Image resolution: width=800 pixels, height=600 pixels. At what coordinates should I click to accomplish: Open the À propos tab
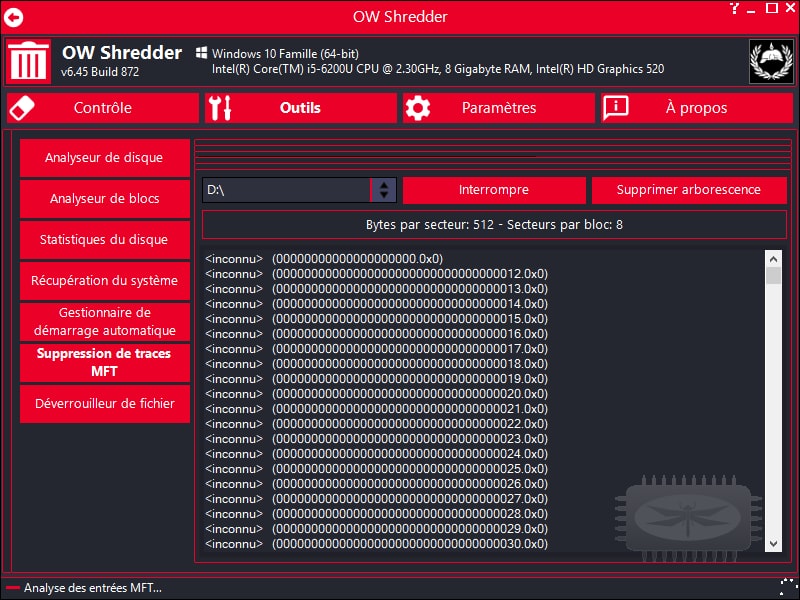696,108
